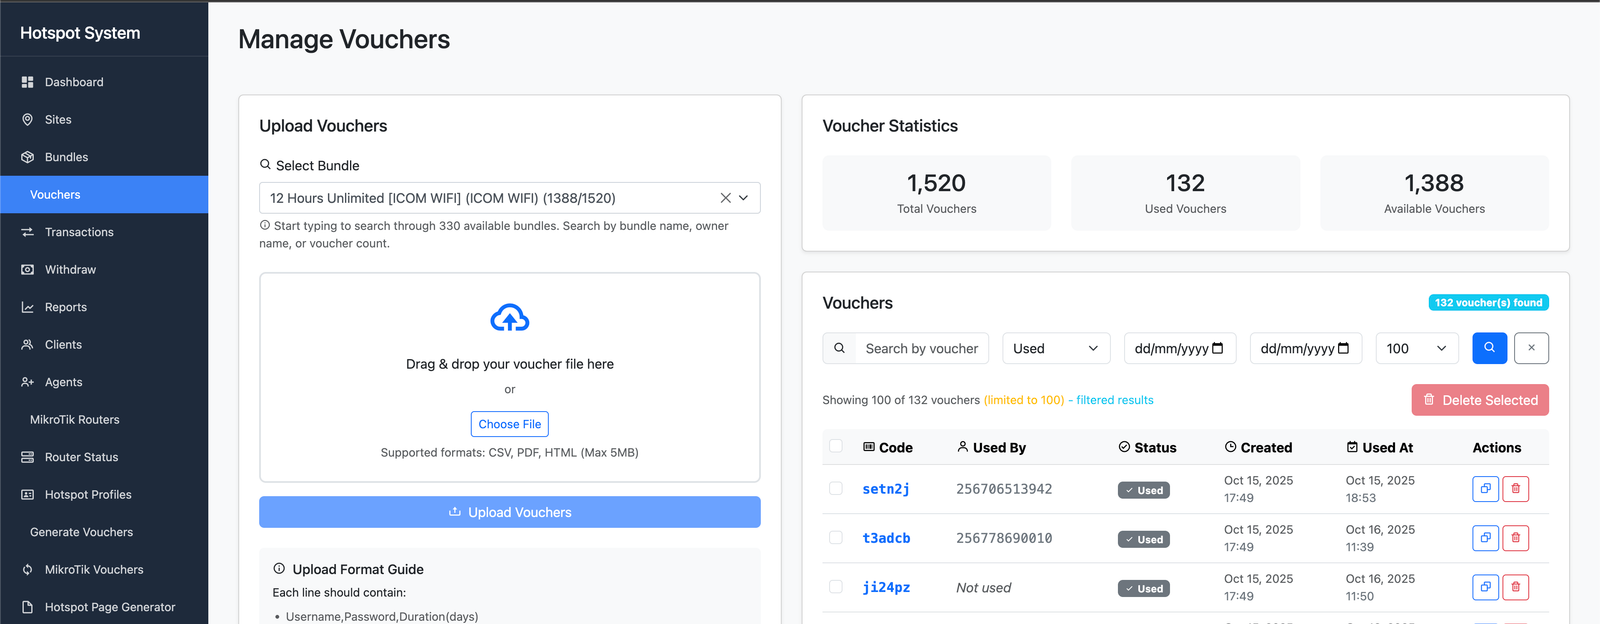
Task: Open Dashboard from the sidebar
Action: tap(104, 82)
